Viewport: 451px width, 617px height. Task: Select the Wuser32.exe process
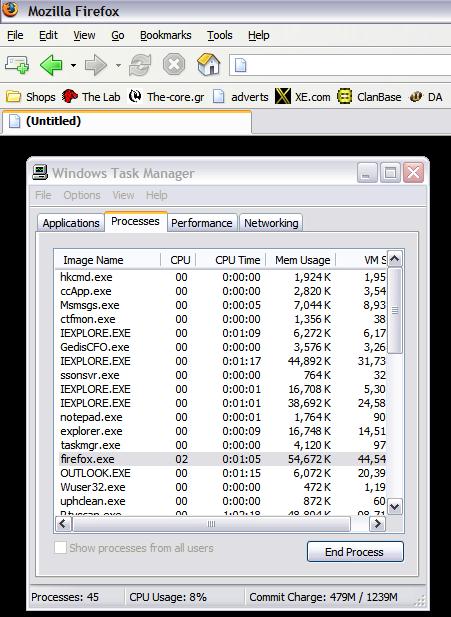click(x=93, y=487)
